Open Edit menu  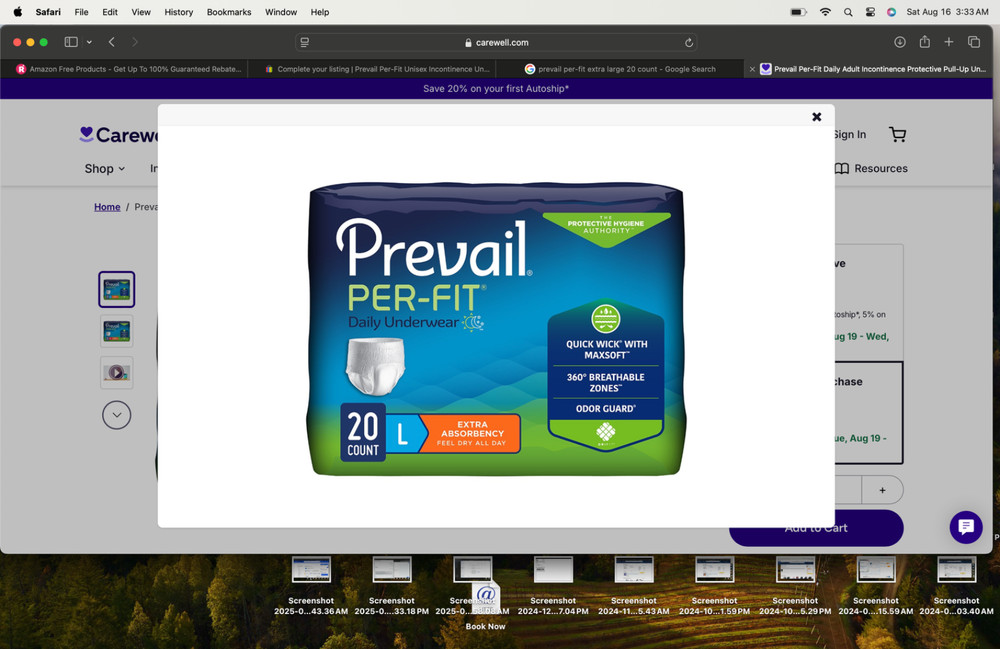pos(110,11)
